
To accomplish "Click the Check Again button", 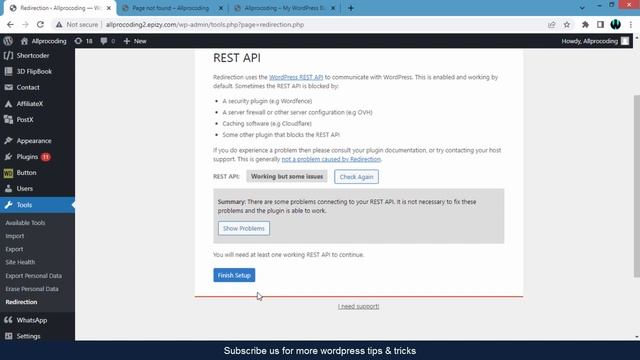I will pyautogui.click(x=356, y=177).
